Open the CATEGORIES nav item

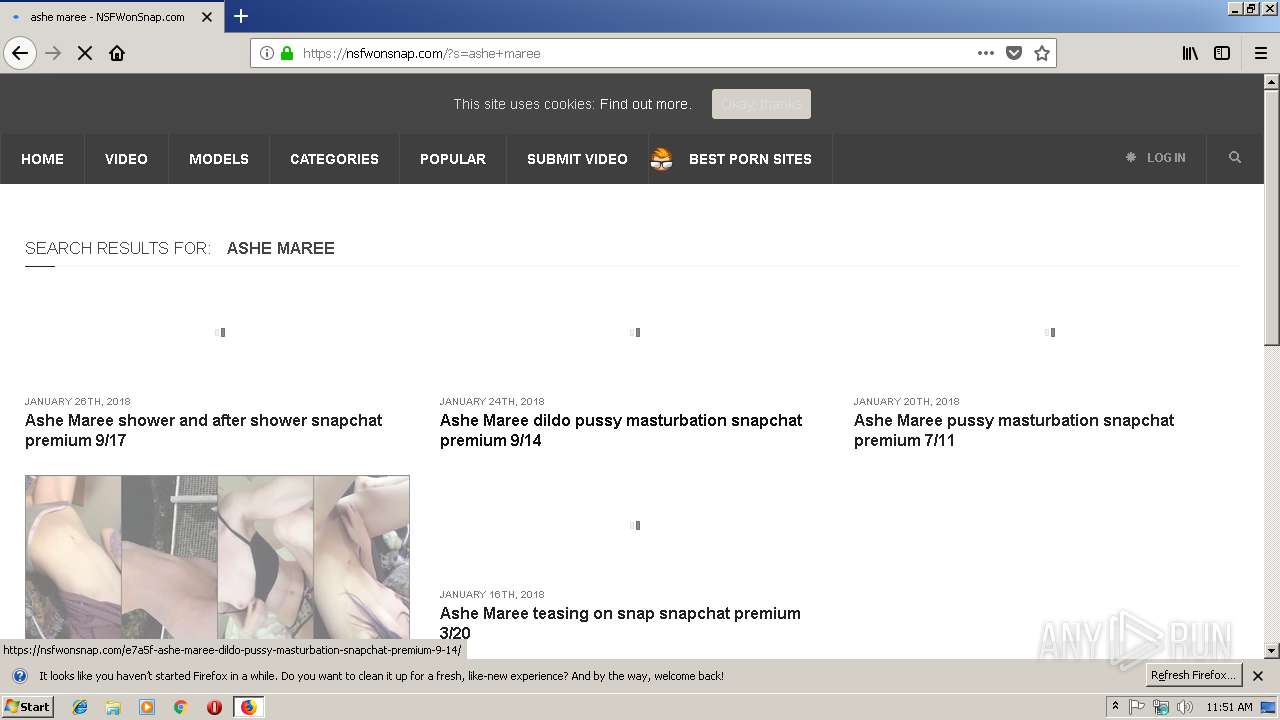(334, 159)
